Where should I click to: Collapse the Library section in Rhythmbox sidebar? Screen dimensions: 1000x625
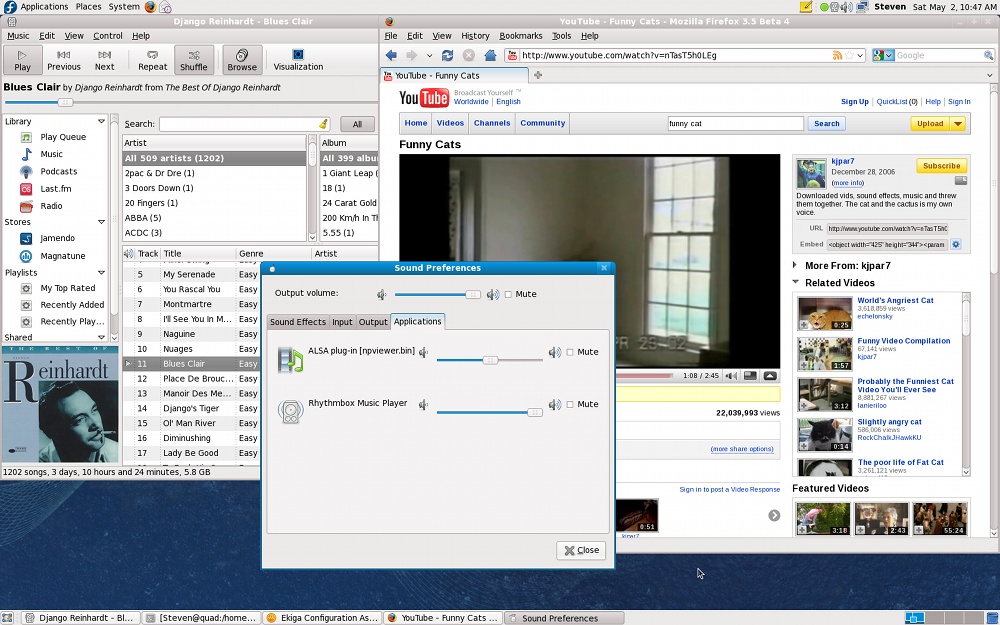[101, 121]
